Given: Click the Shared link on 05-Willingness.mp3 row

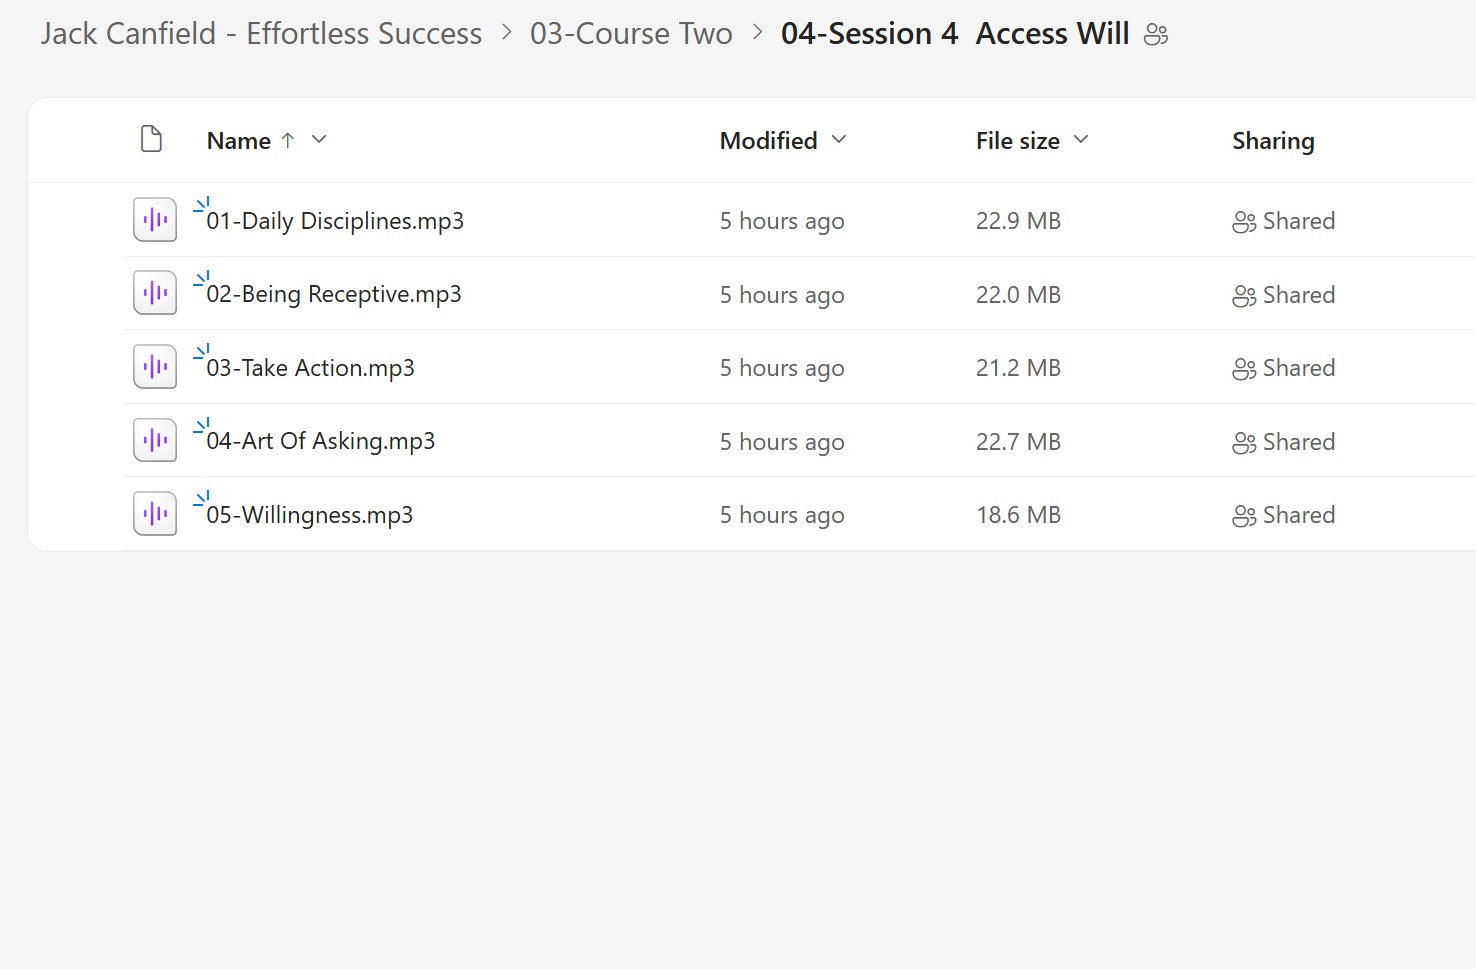Looking at the screenshot, I should [x=1299, y=513].
